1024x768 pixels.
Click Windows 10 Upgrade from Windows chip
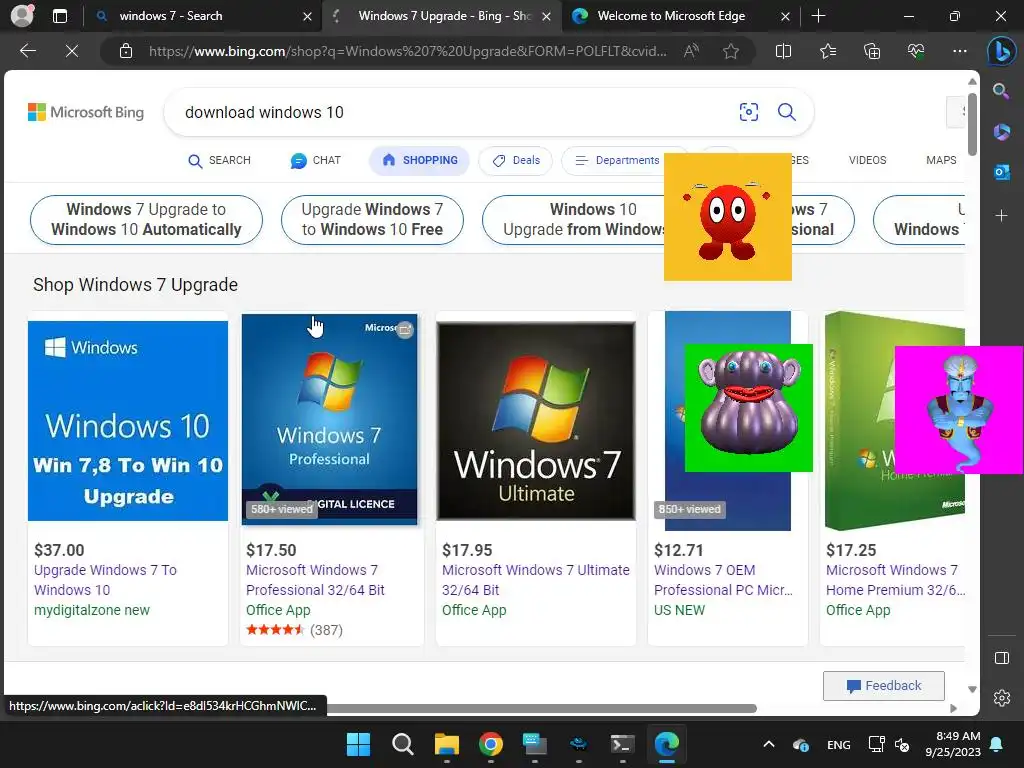[x=573, y=219]
